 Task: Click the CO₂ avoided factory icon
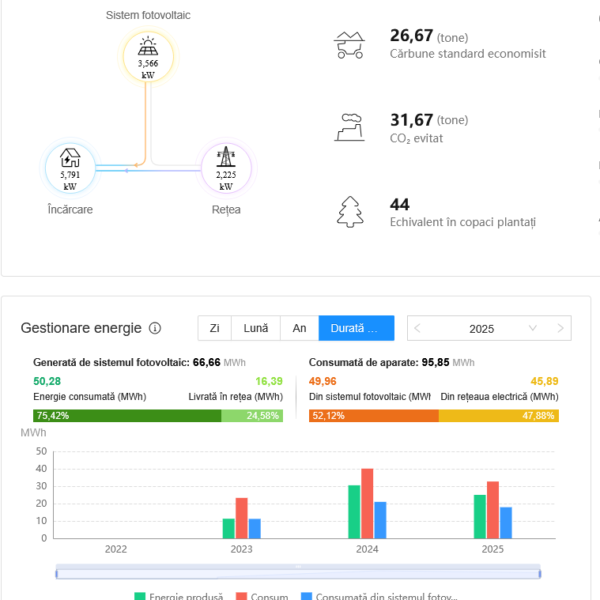point(348,127)
